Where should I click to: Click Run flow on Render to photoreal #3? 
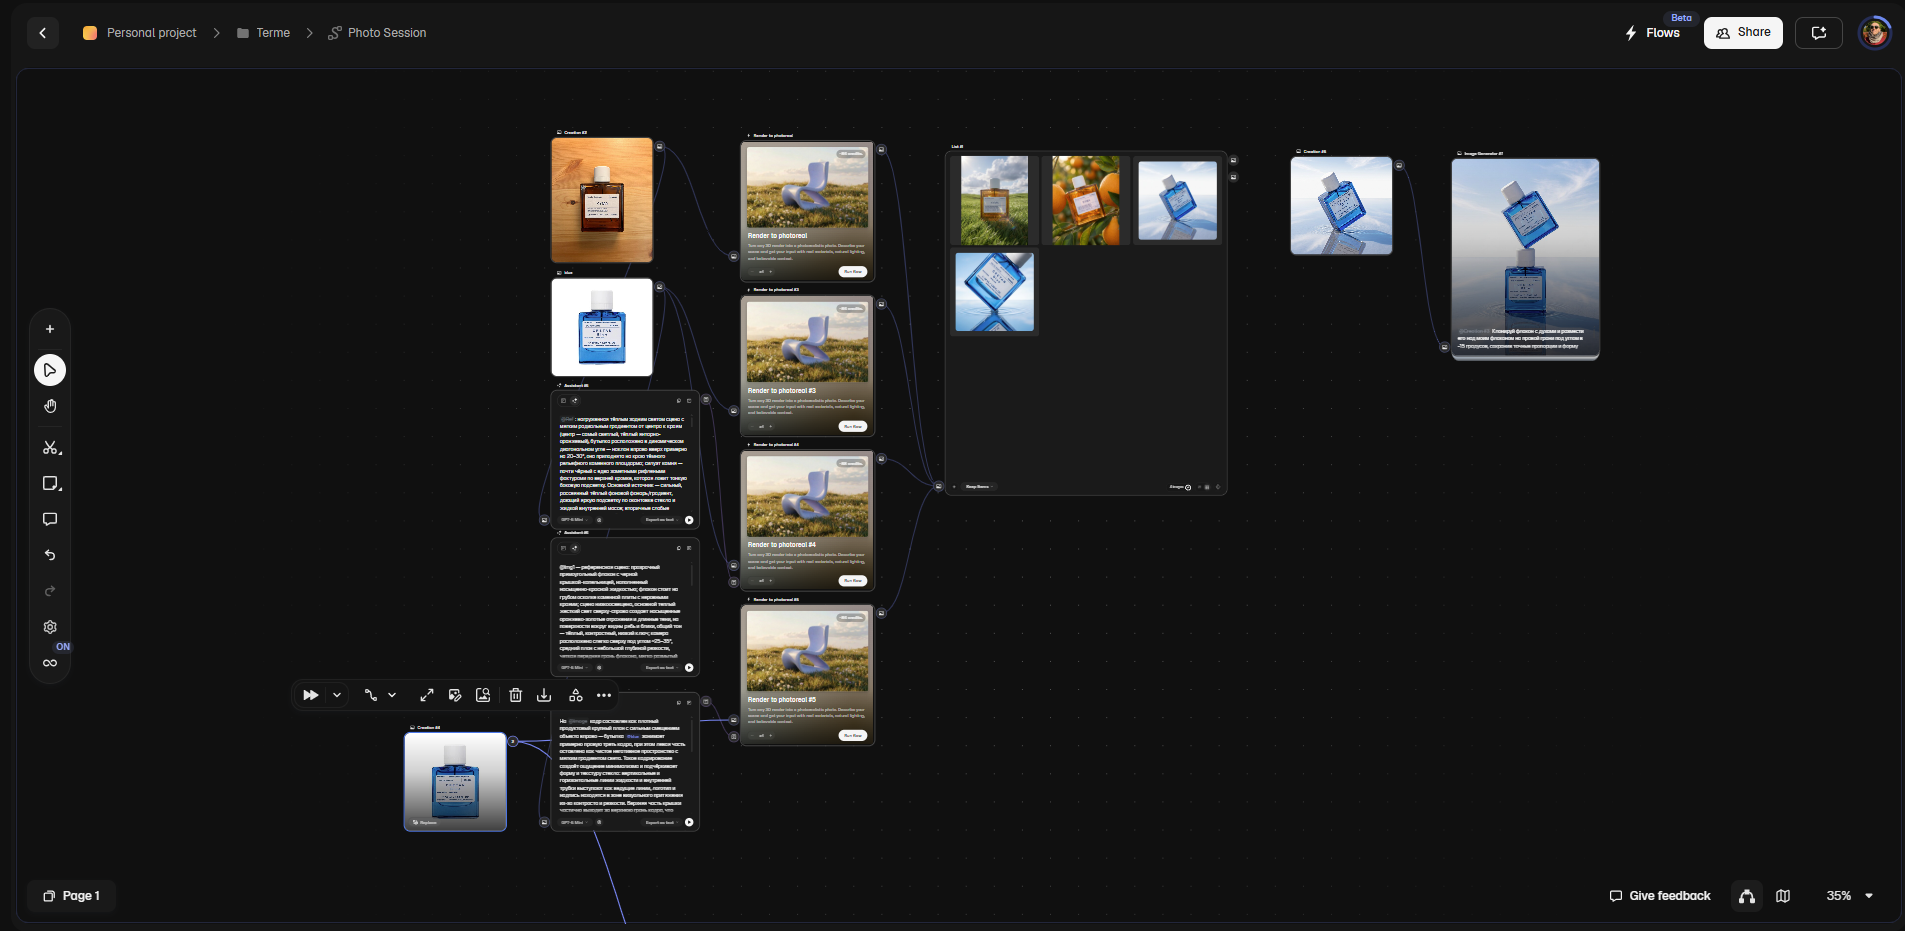pyautogui.click(x=853, y=426)
